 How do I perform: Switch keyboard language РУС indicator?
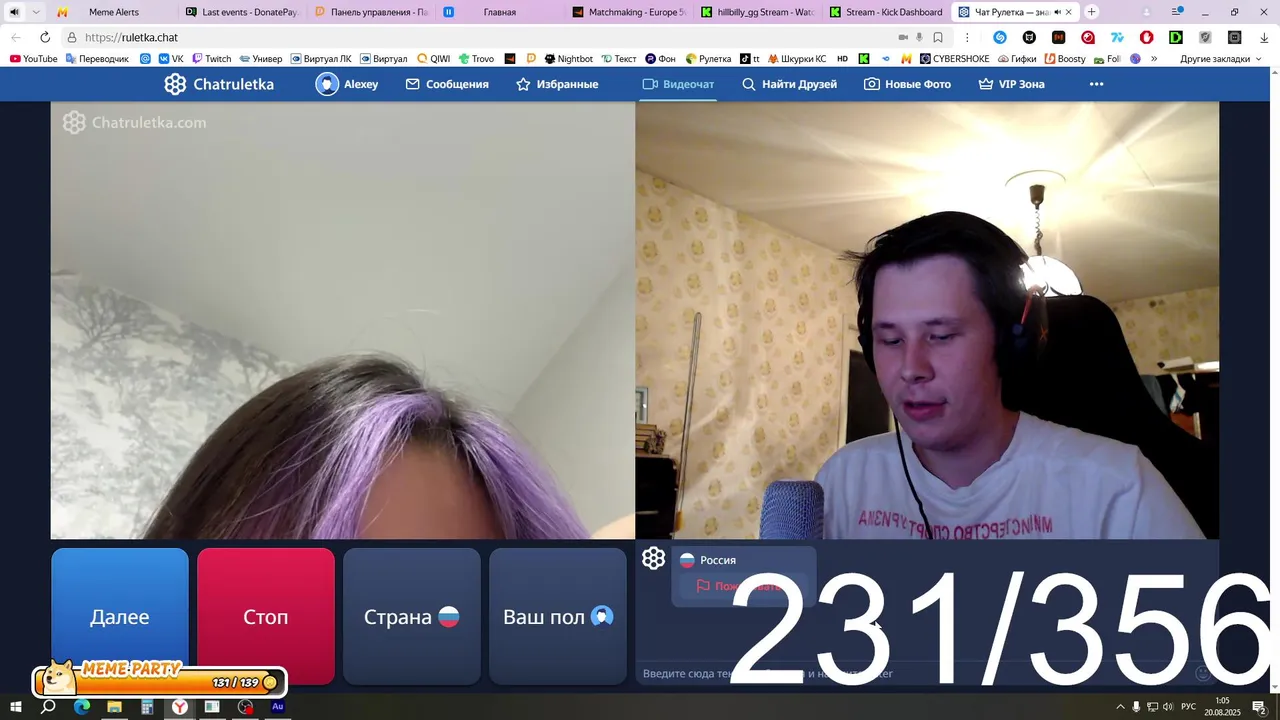tap(1189, 707)
